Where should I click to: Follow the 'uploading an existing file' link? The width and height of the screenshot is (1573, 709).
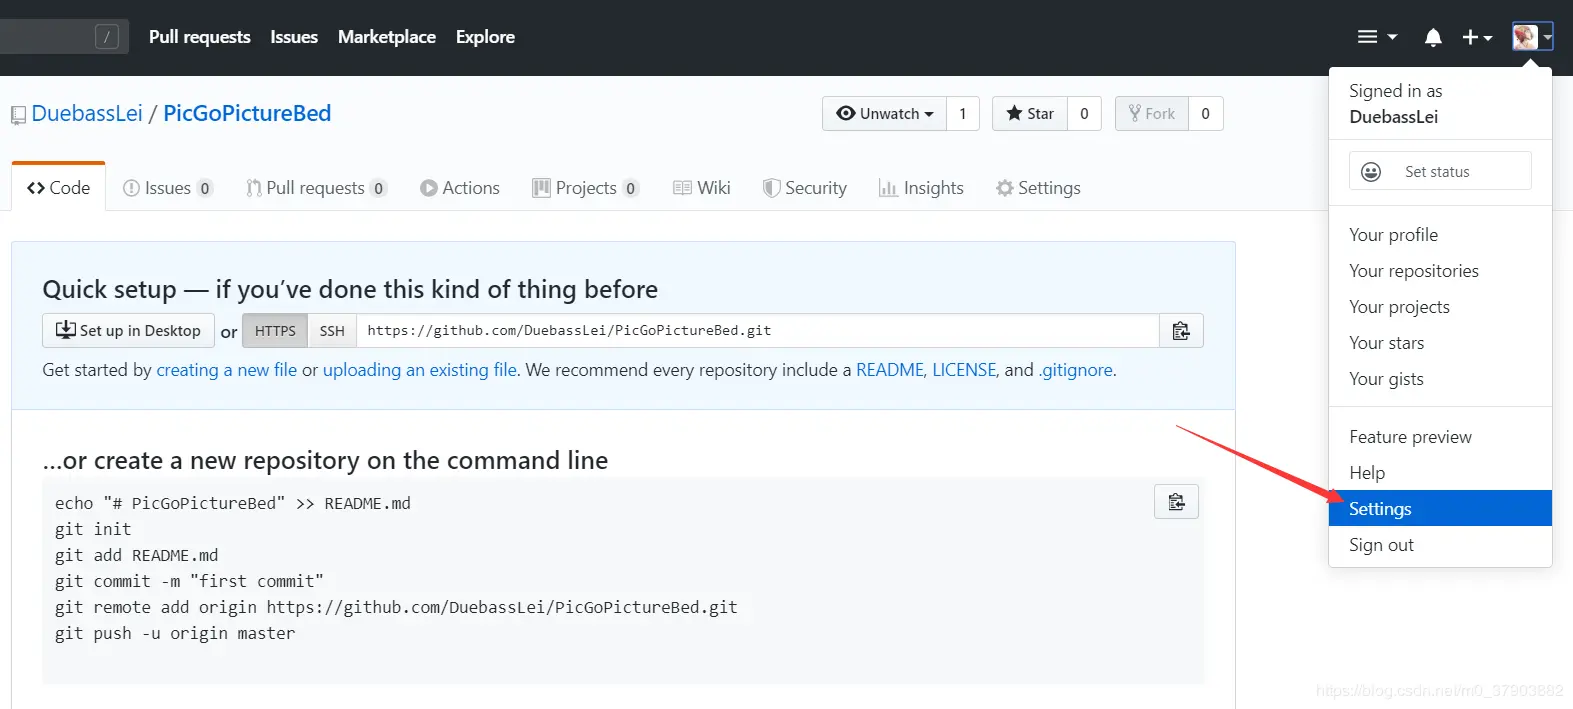coord(419,370)
